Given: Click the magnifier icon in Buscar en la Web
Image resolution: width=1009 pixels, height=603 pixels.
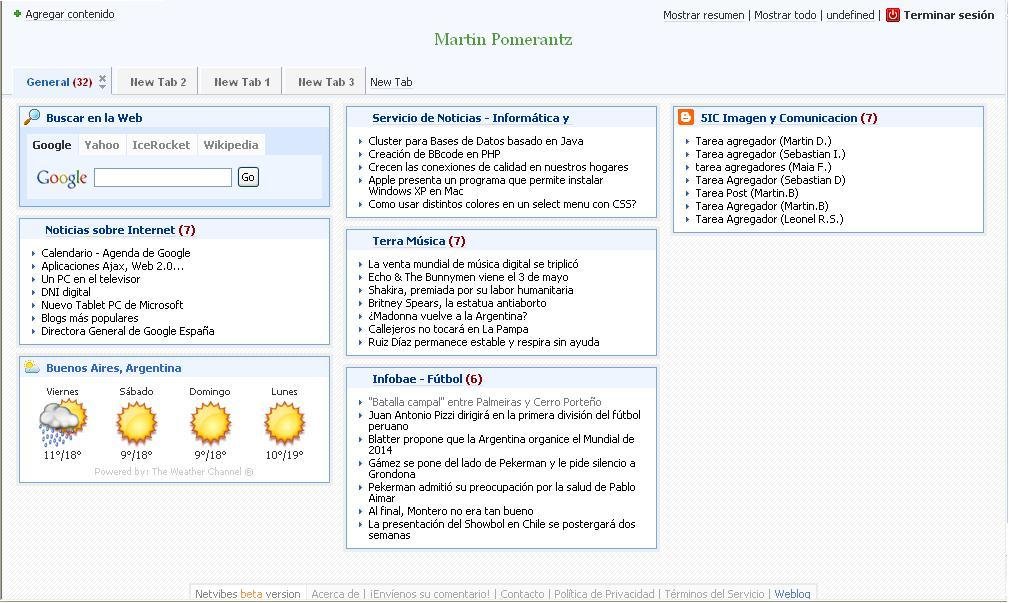Looking at the screenshot, I should point(32,116).
